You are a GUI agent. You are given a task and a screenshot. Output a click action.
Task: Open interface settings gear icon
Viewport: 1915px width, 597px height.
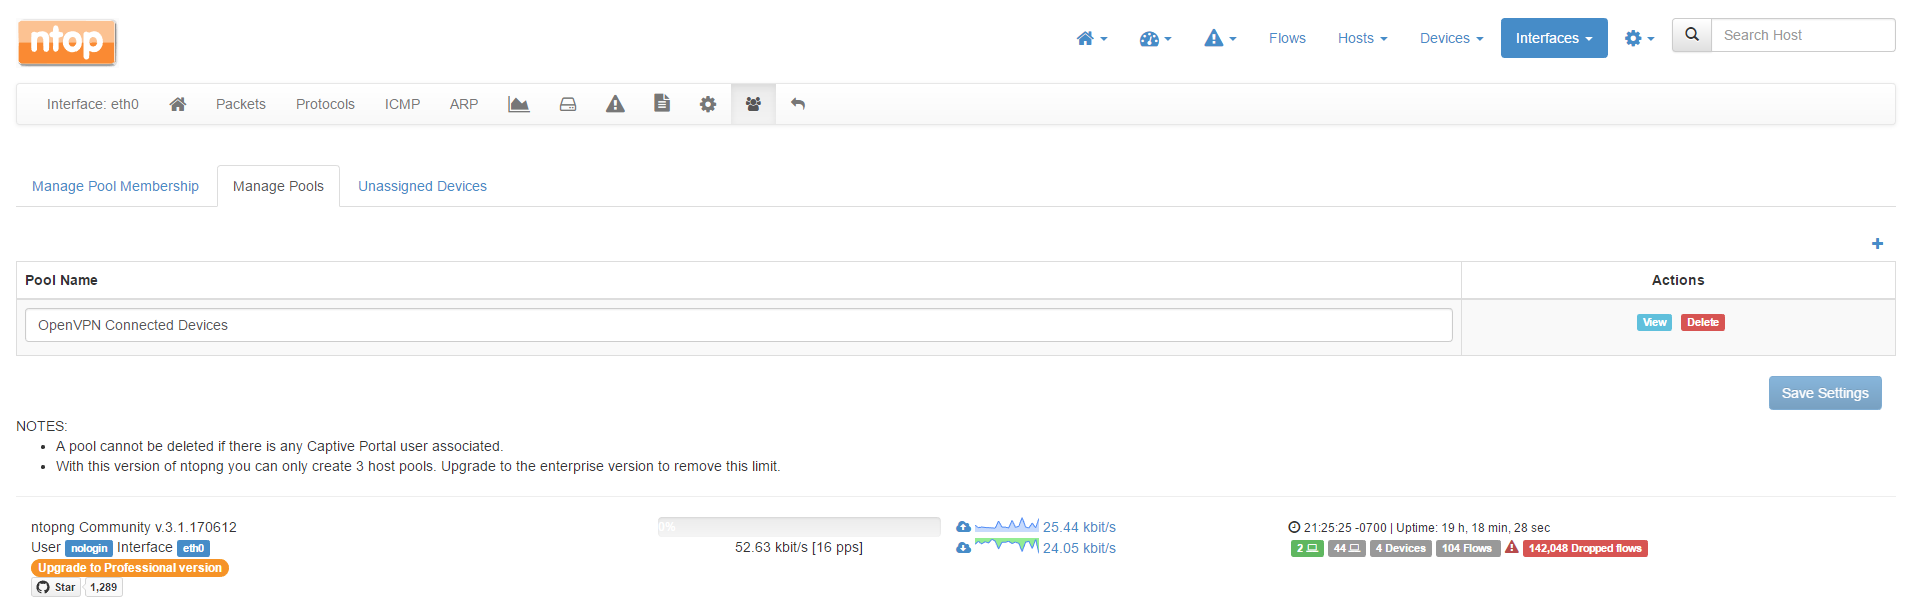708,104
